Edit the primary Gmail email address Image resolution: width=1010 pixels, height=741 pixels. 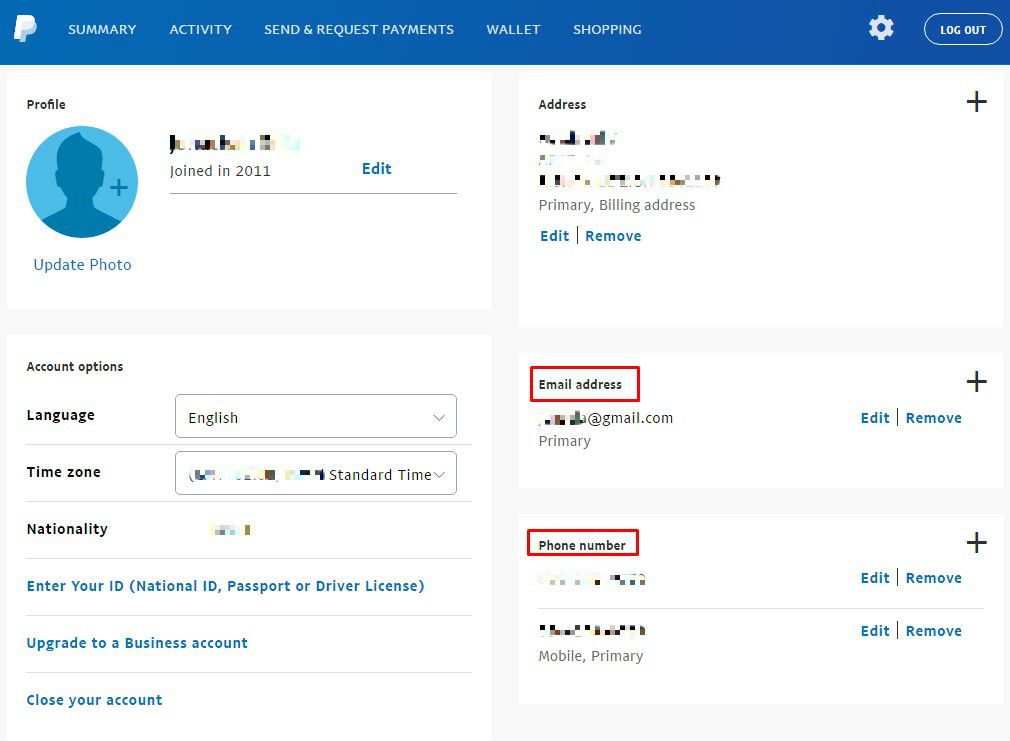pos(875,418)
